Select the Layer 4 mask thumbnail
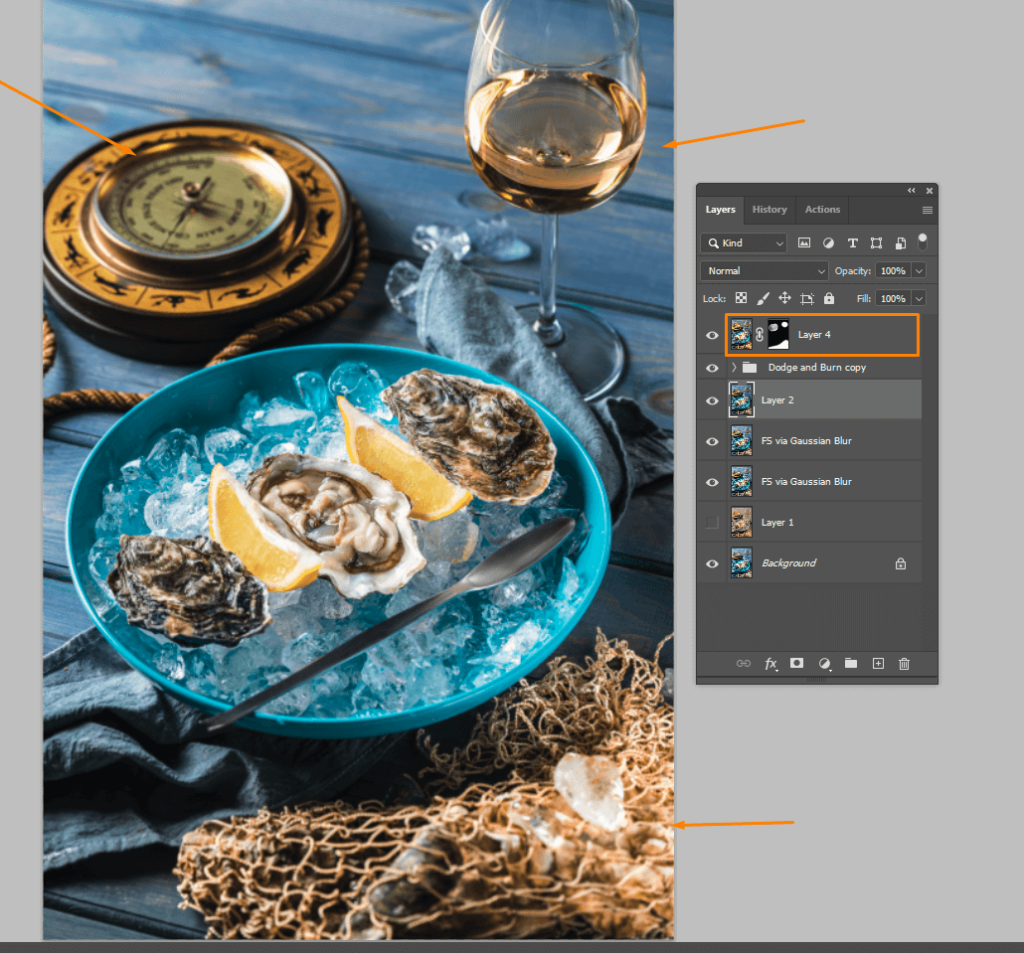 point(777,335)
